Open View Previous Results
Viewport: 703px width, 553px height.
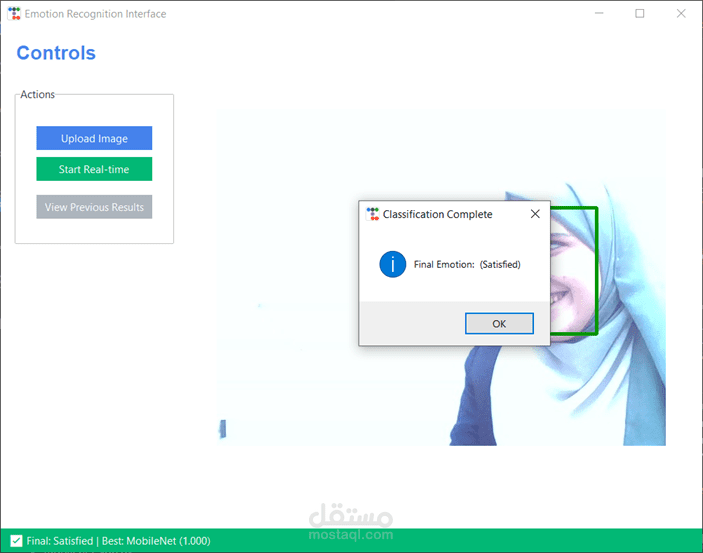point(94,207)
